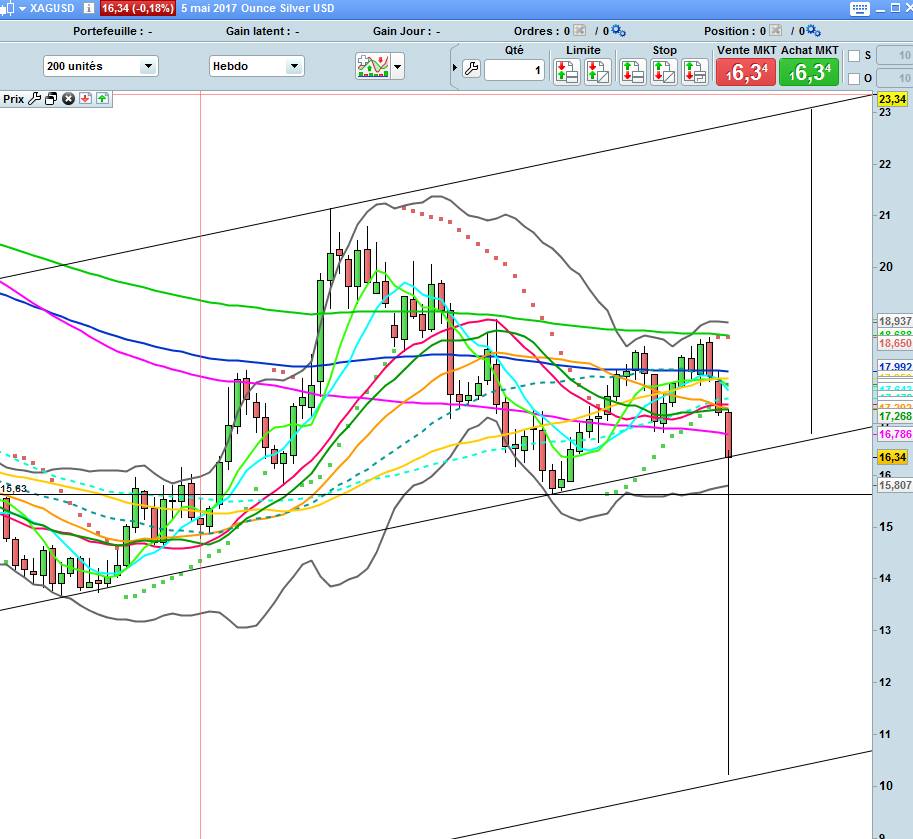The width and height of the screenshot is (913, 839).
Task: Enable the O checkbox
Action: coord(854,78)
